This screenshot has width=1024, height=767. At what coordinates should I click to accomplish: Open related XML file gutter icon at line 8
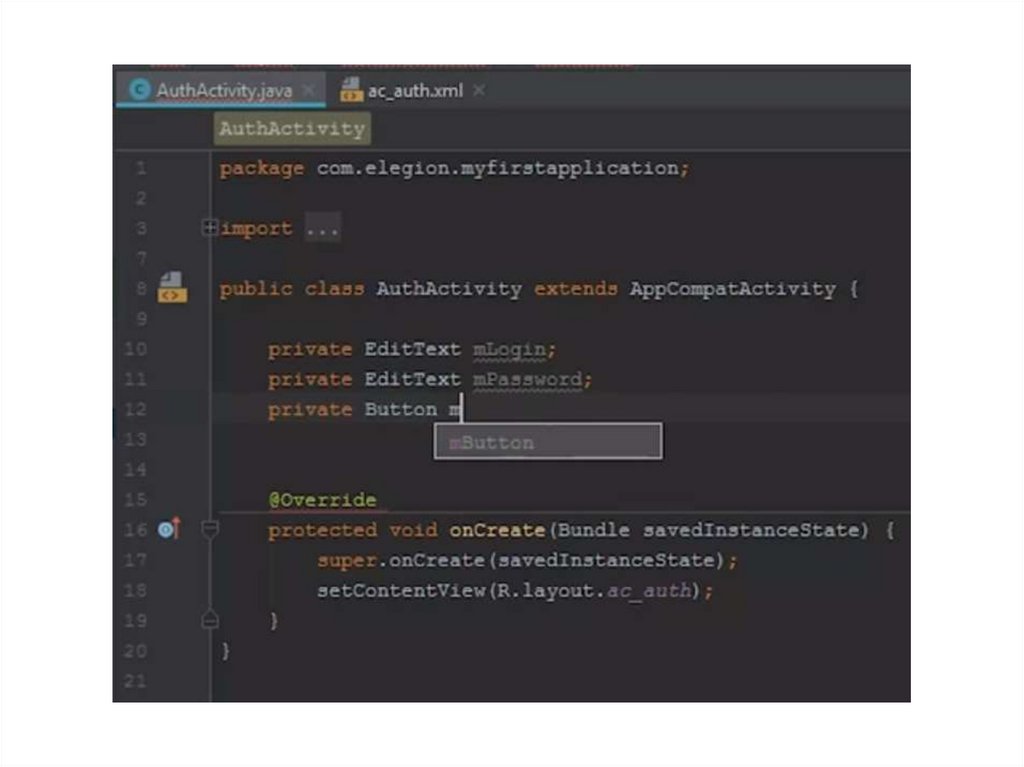point(171,288)
